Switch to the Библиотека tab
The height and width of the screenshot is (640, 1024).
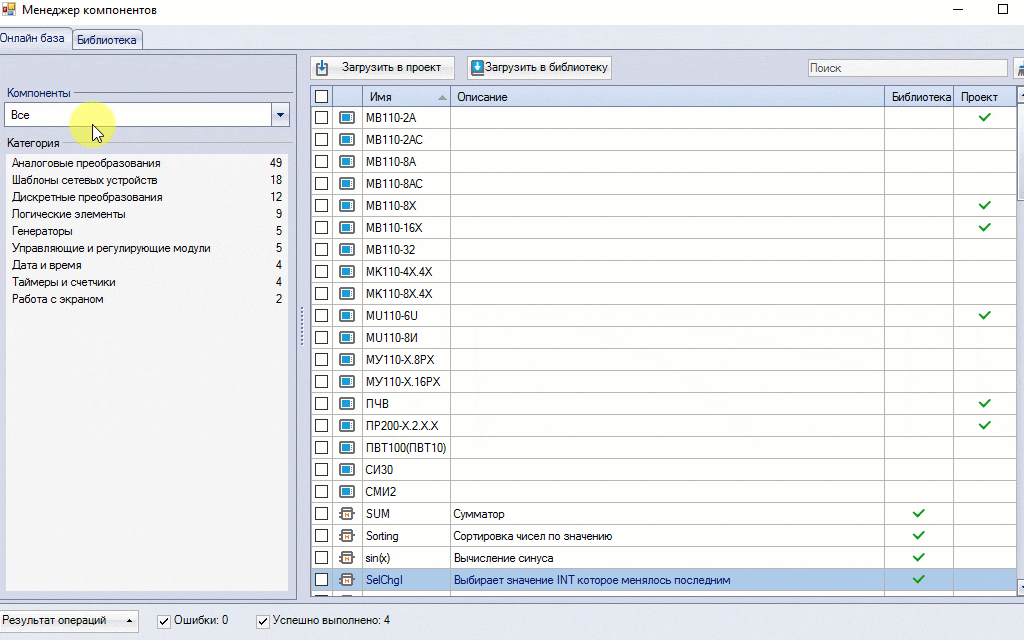pyautogui.click(x=107, y=40)
